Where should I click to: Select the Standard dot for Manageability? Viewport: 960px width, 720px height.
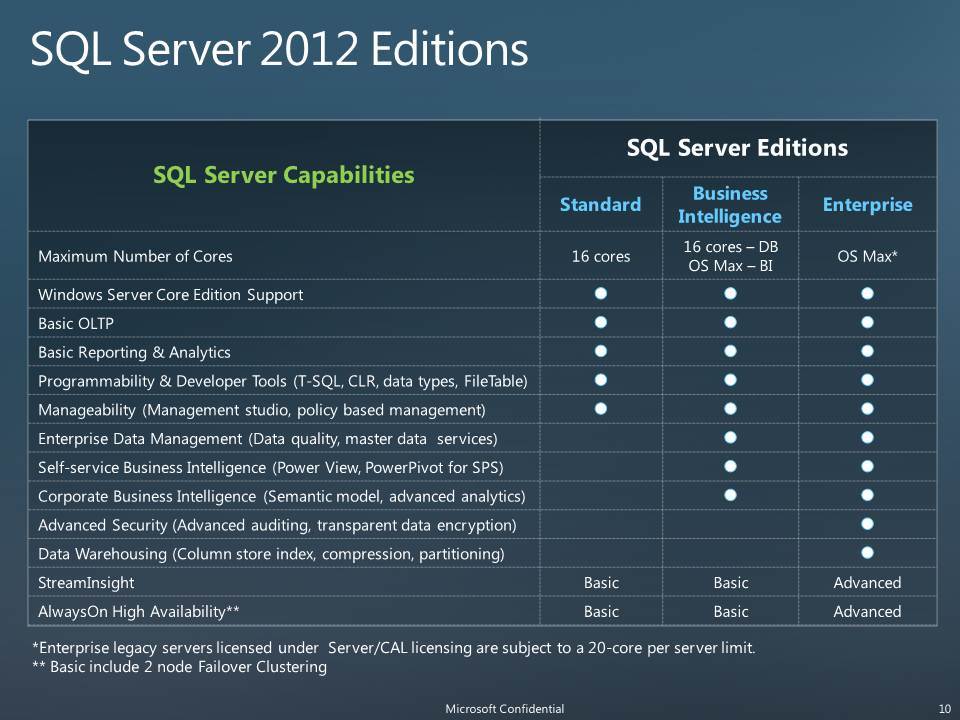click(599, 409)
